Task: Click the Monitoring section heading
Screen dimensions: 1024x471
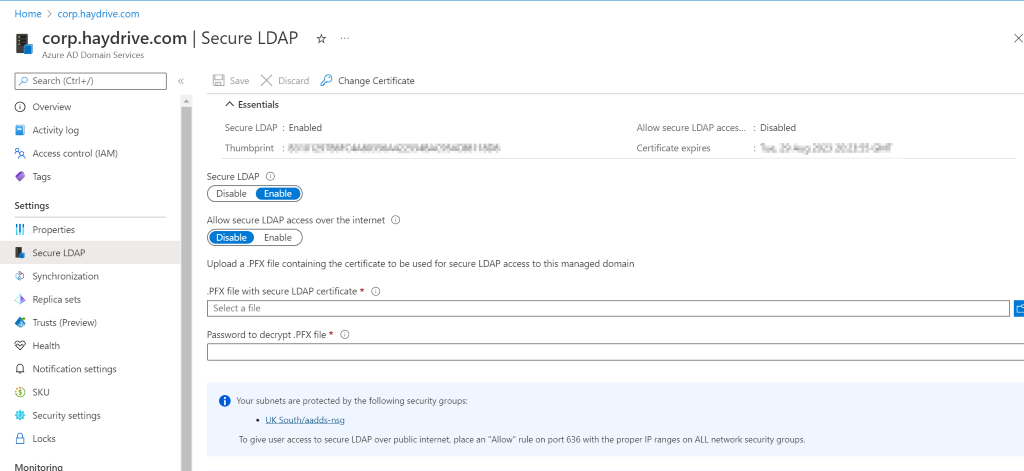Action: point(39,466)
